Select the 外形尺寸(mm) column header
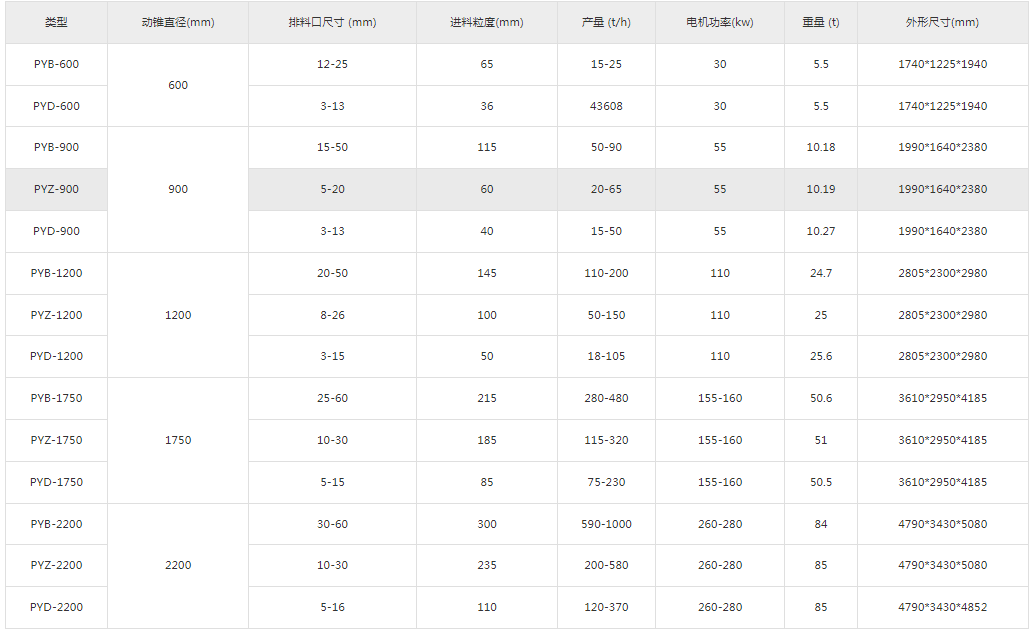1032x631 pixels. (x=942, y=22)
